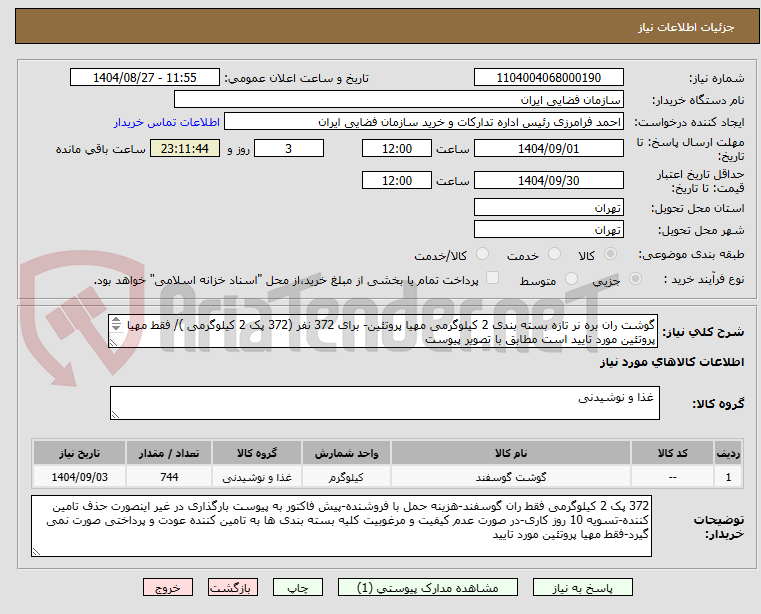Click the requester field احمد فرامرزی
Viewport: 761px width, 614px height.
coord(423,122)
